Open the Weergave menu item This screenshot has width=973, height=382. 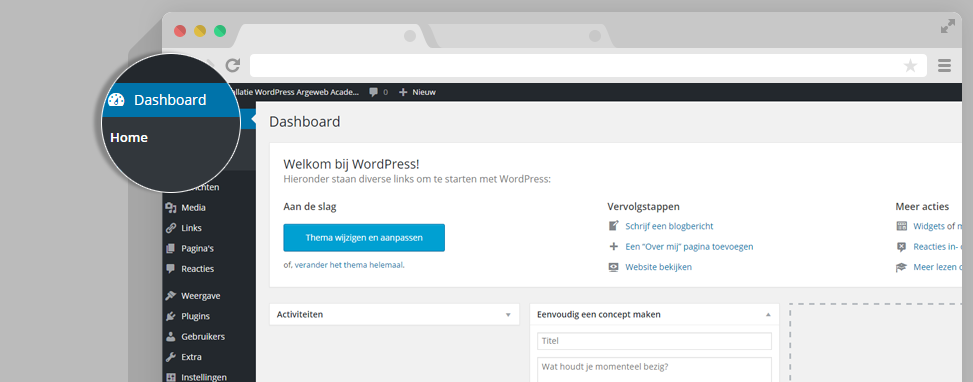click(x=200, y=296)
